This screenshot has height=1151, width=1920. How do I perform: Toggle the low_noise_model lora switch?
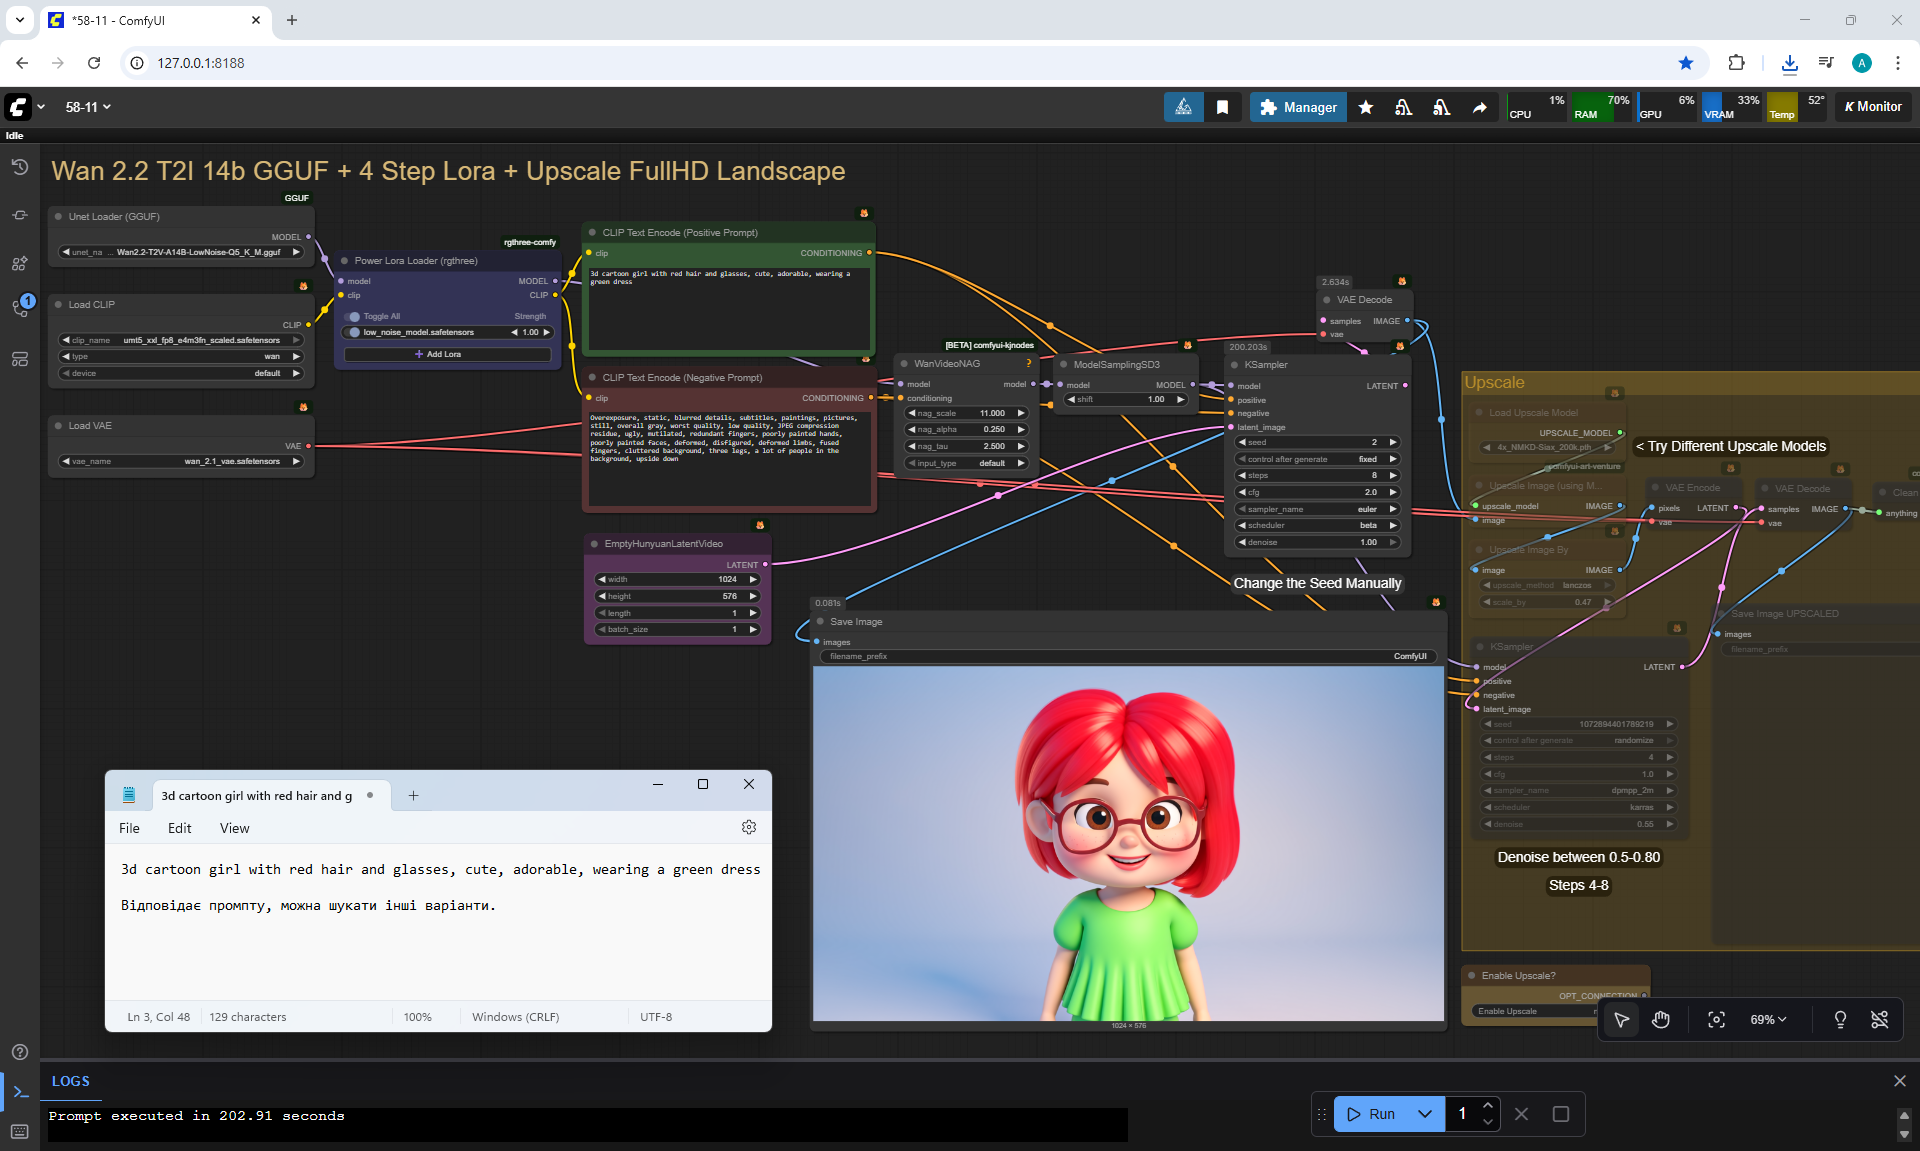click(353, 332)
